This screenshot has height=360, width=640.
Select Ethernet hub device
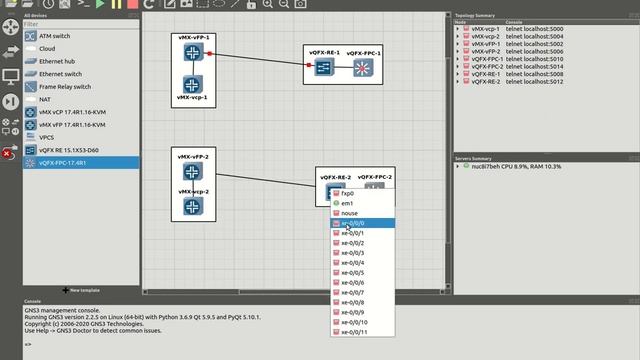pyautogui.click(x=81, y=61)
